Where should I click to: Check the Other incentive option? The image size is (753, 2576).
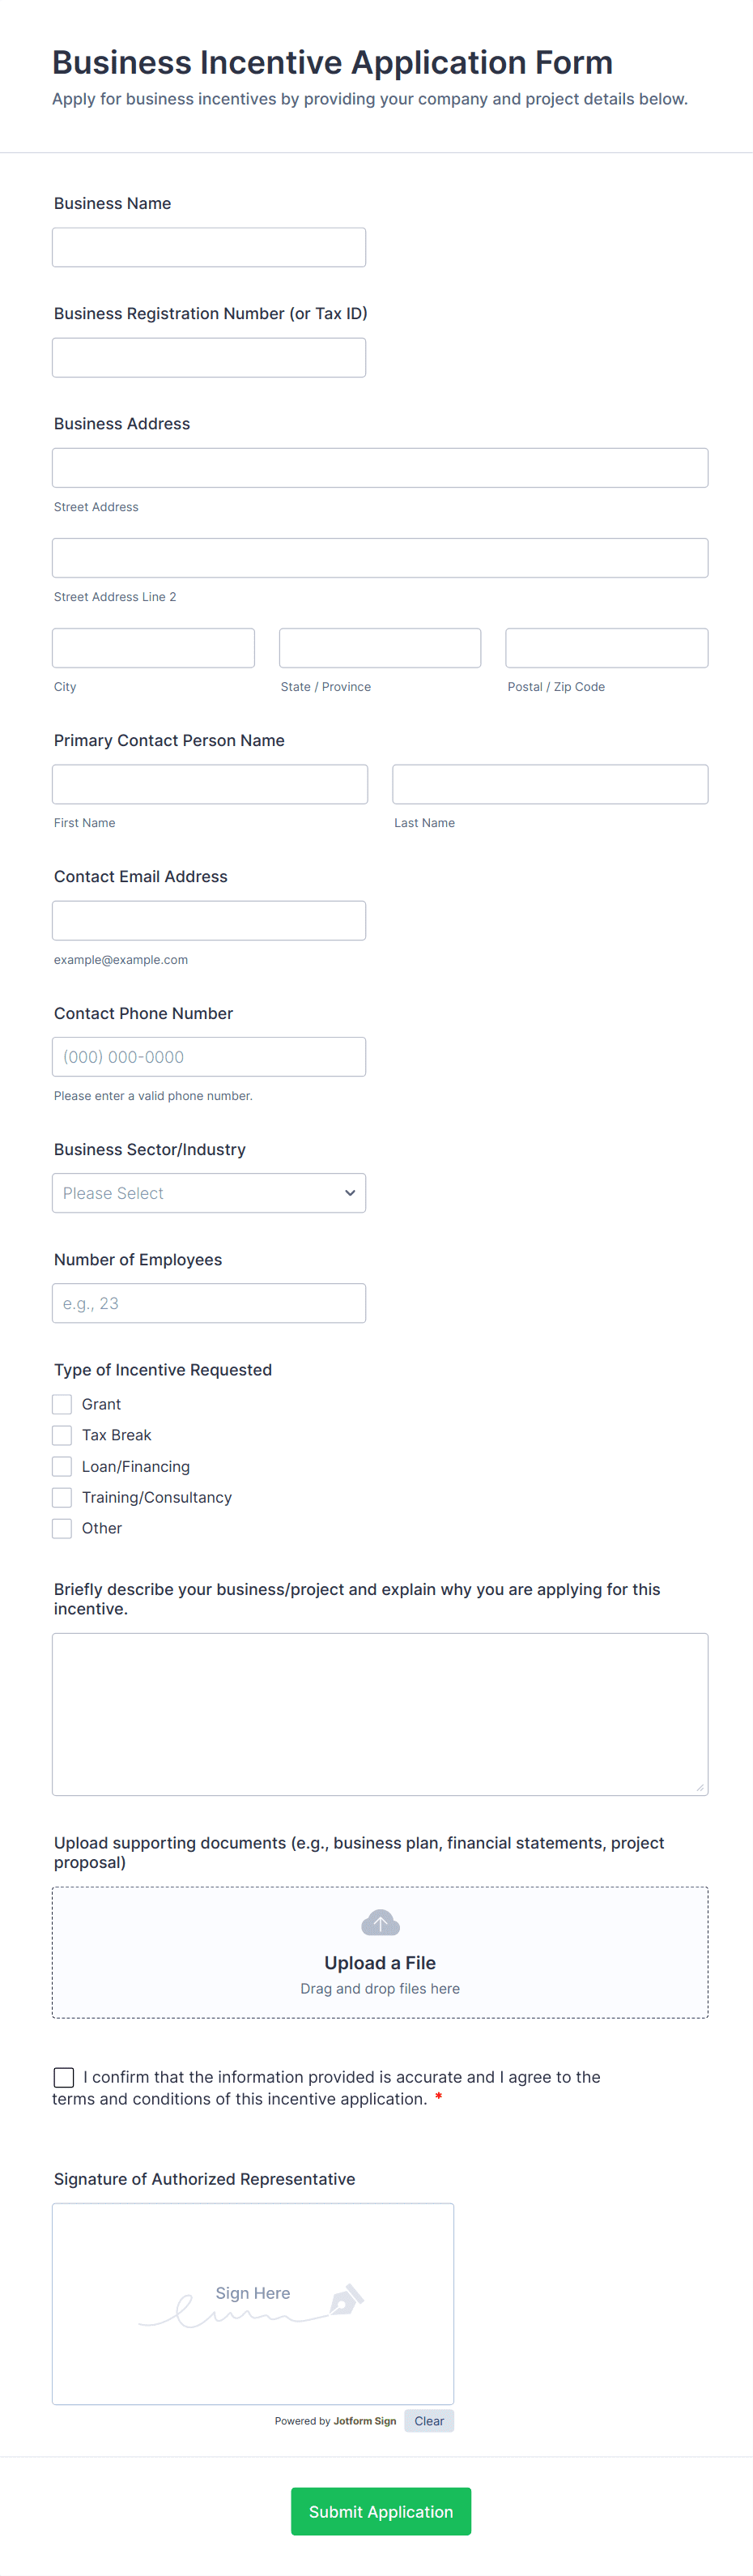pos(62,1528)
